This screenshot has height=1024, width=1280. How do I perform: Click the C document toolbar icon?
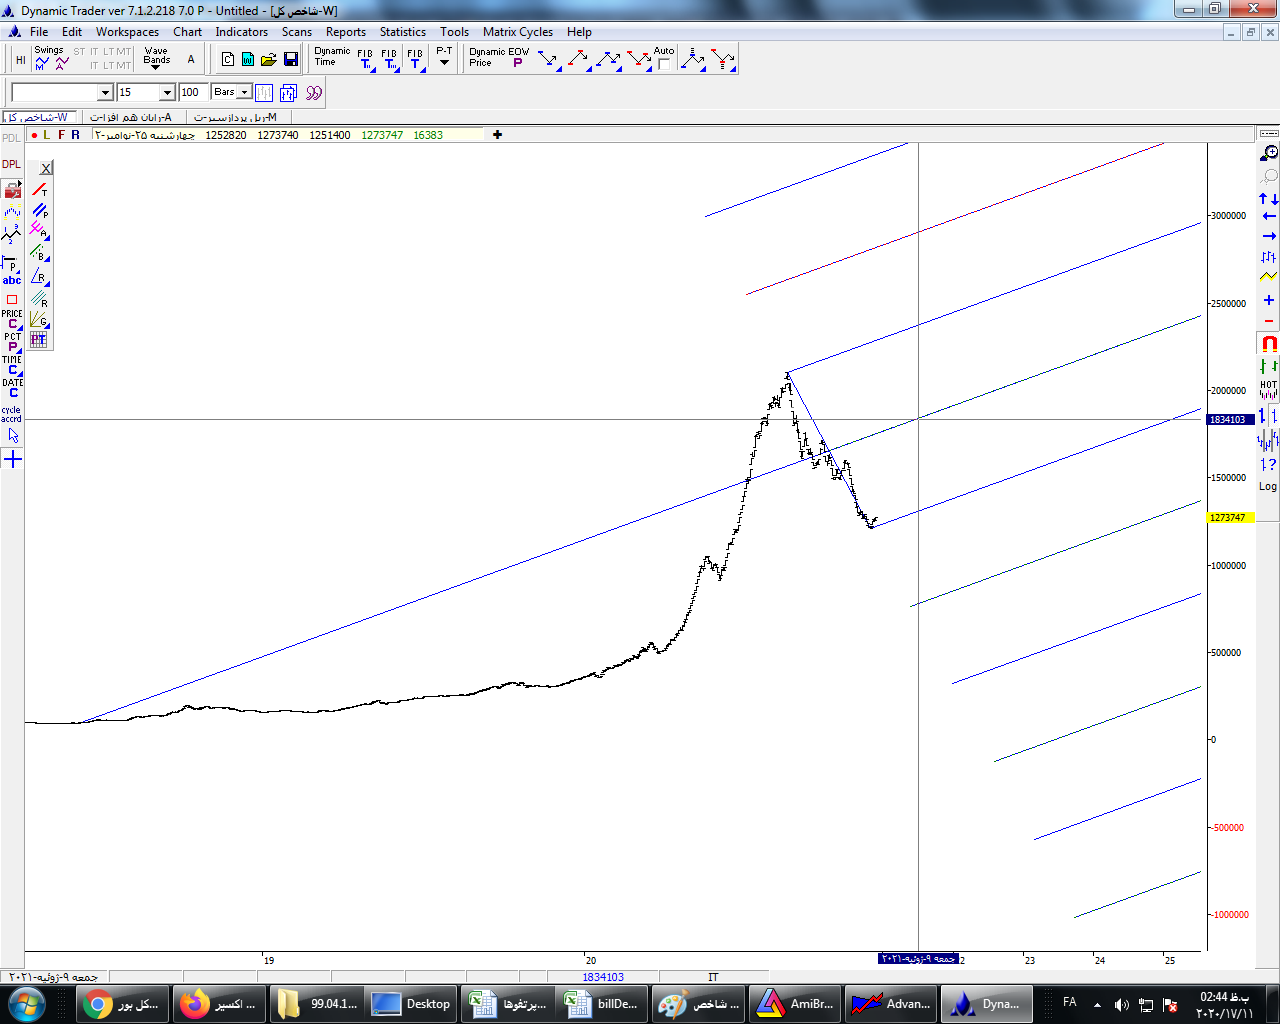[228, 60]
